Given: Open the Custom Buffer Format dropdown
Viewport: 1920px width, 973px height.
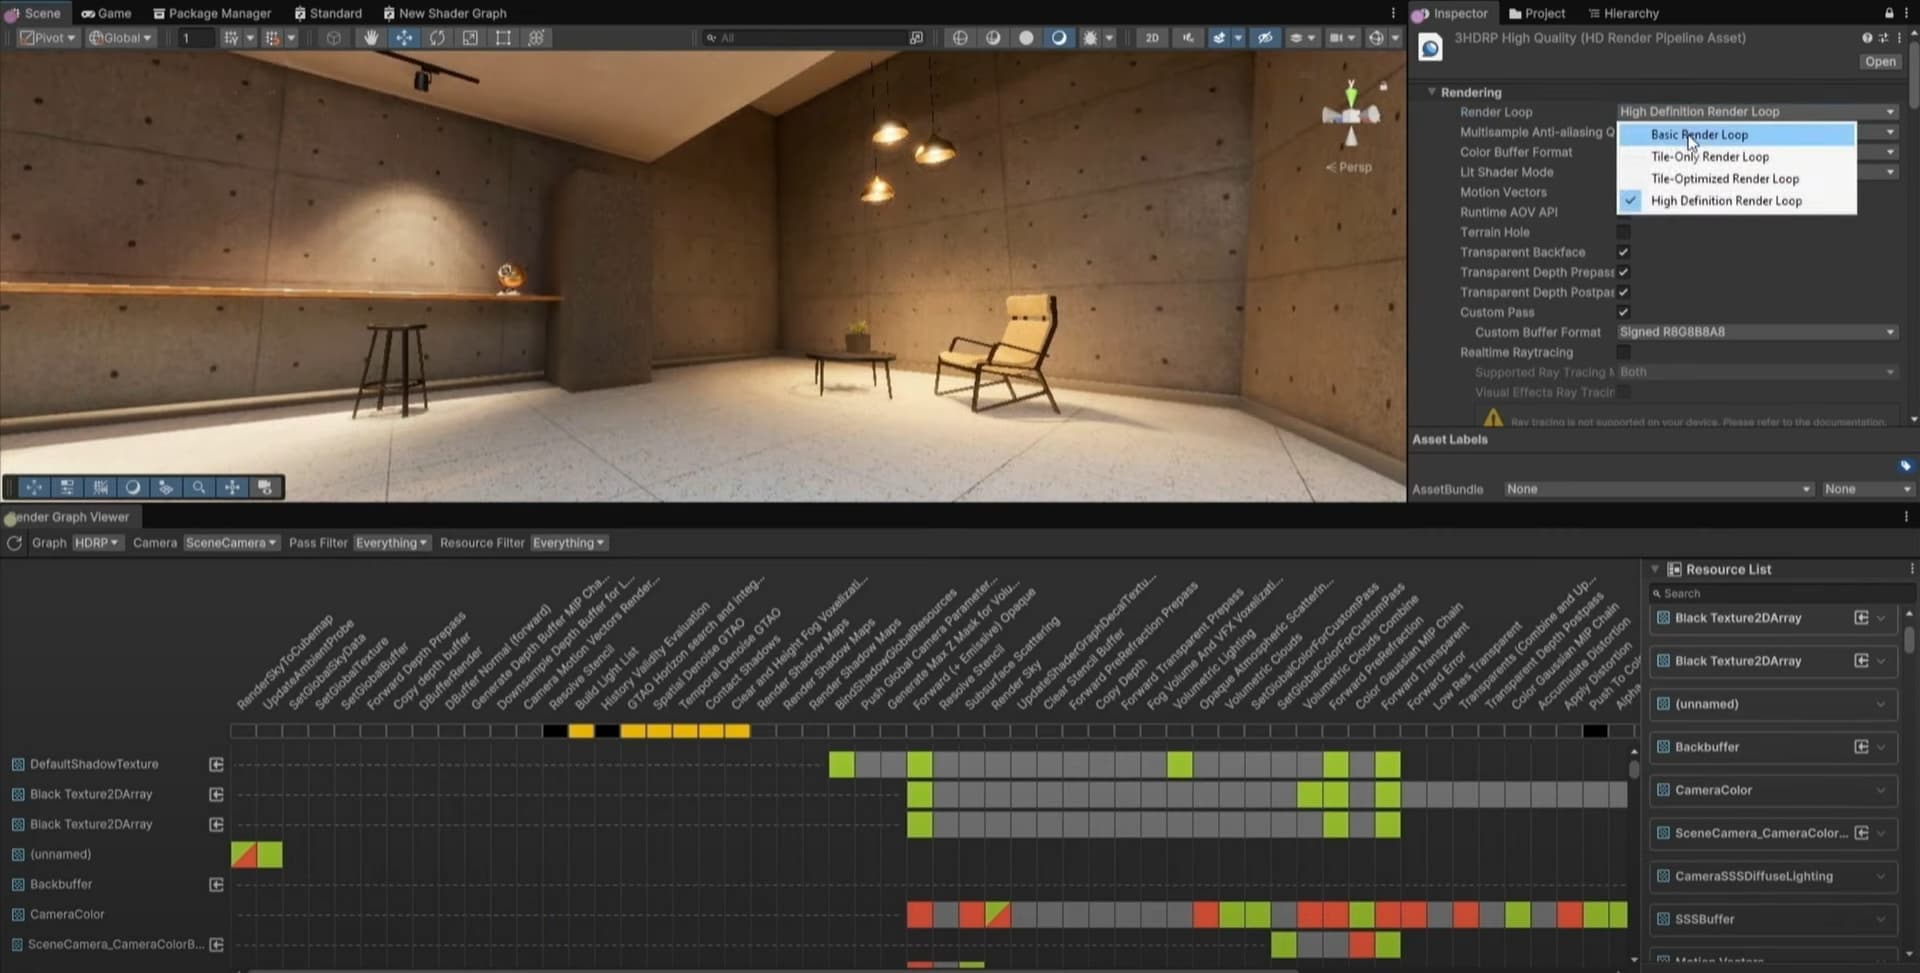Looking at the screenshot, I should coord(1757,332).
